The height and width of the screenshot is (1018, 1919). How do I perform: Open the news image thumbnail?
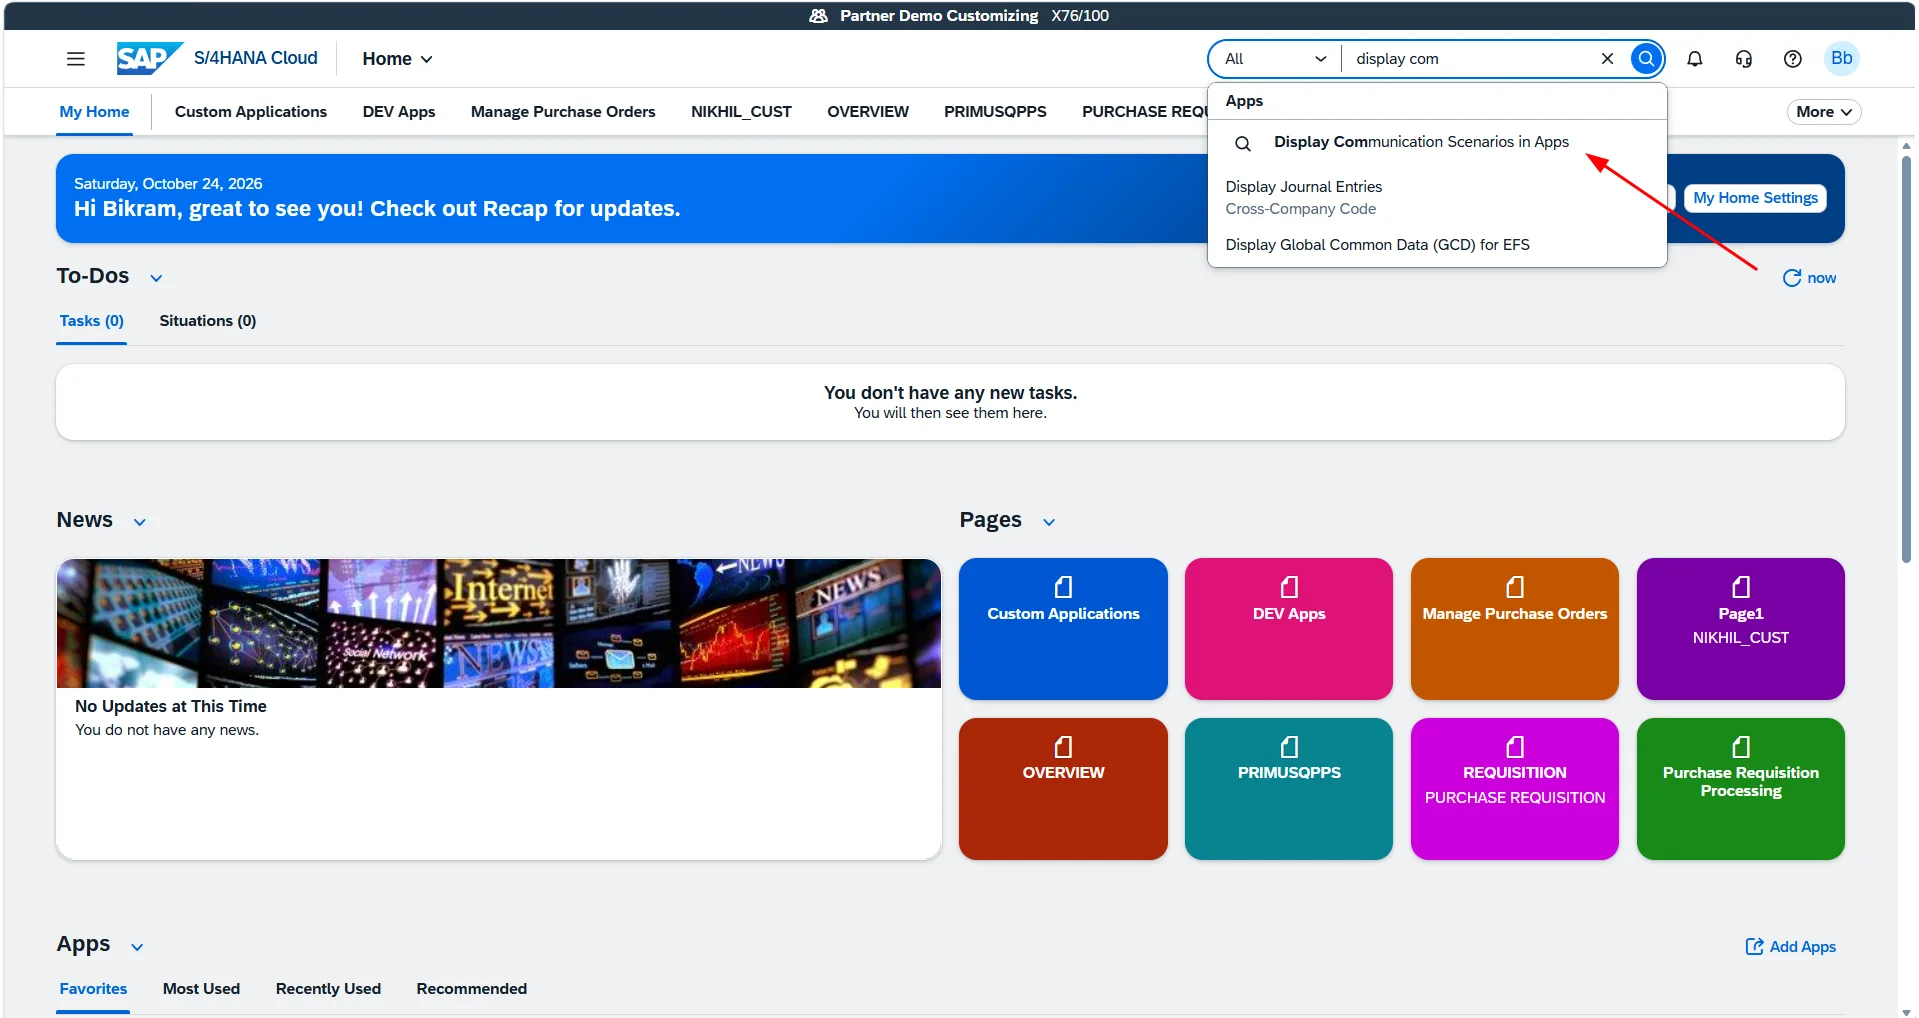(x=498, y=623)
